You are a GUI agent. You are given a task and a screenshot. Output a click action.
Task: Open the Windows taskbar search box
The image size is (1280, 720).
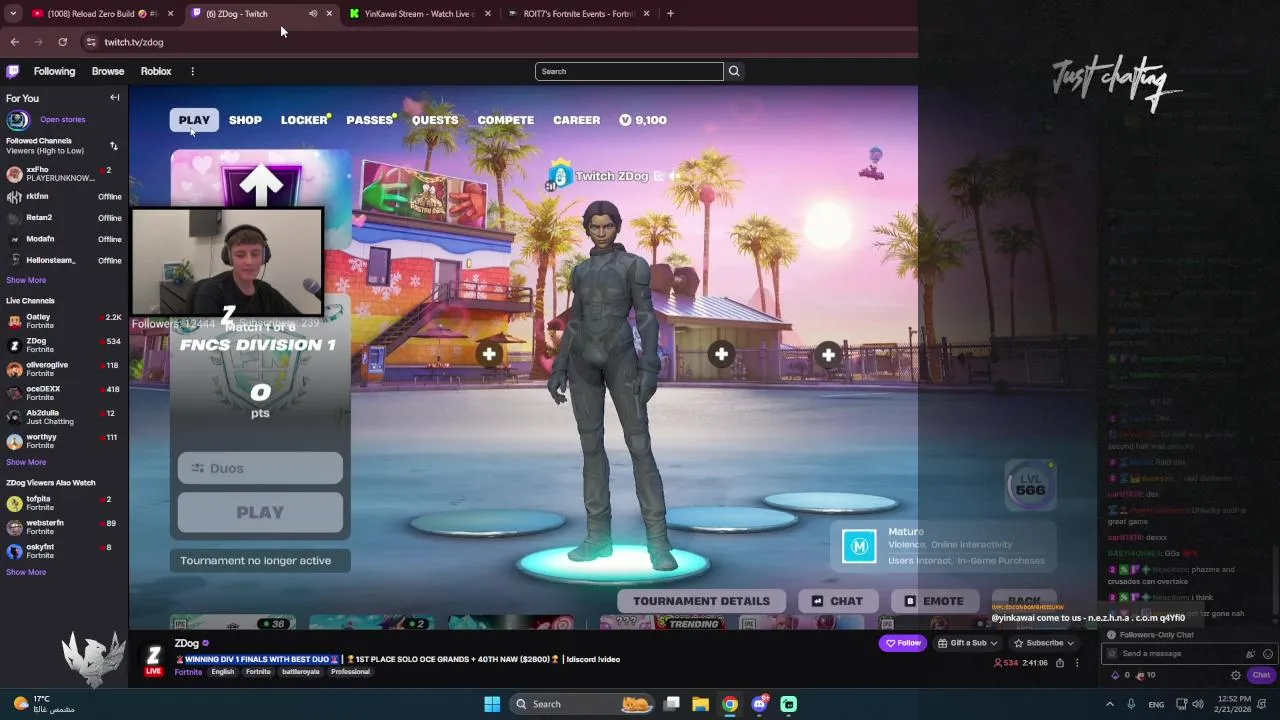pyautogui.click(x=583, y=704)
